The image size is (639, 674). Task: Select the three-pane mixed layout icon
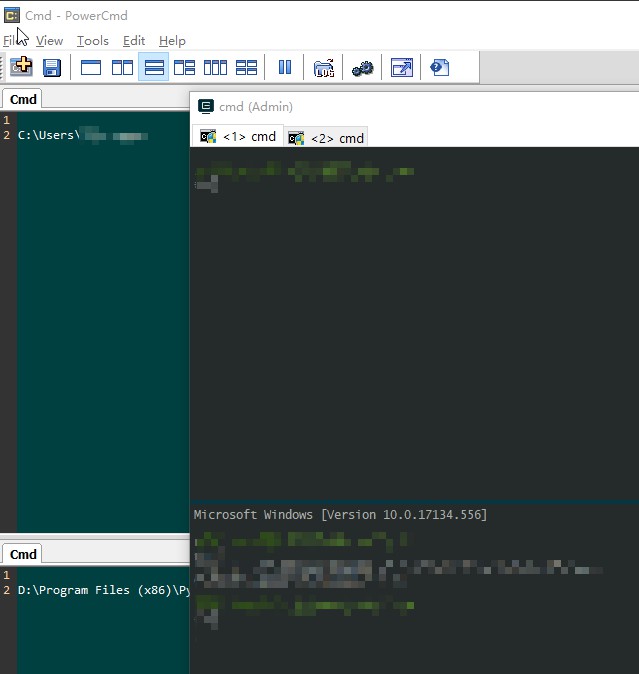pyautogui.click(x=184, y=67)
